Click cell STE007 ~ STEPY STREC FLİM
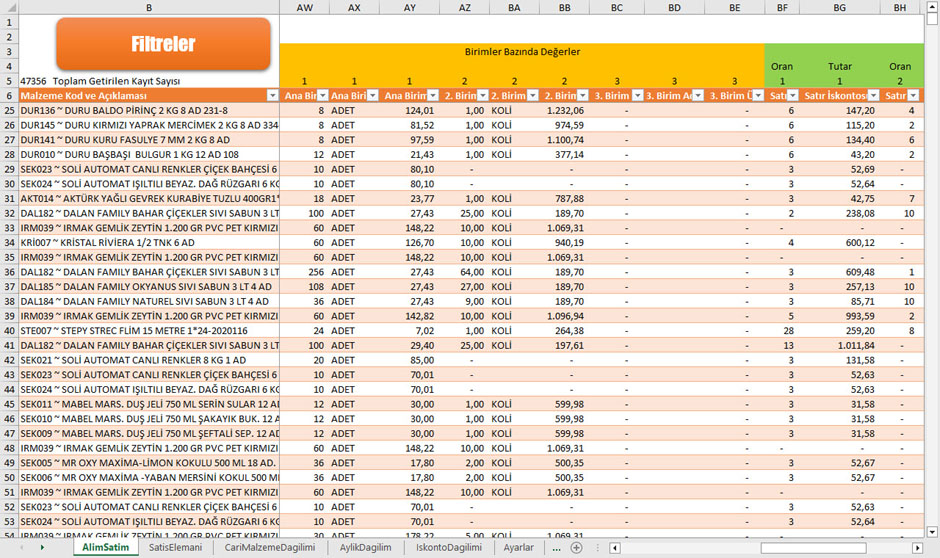 [x=149, y=331]
